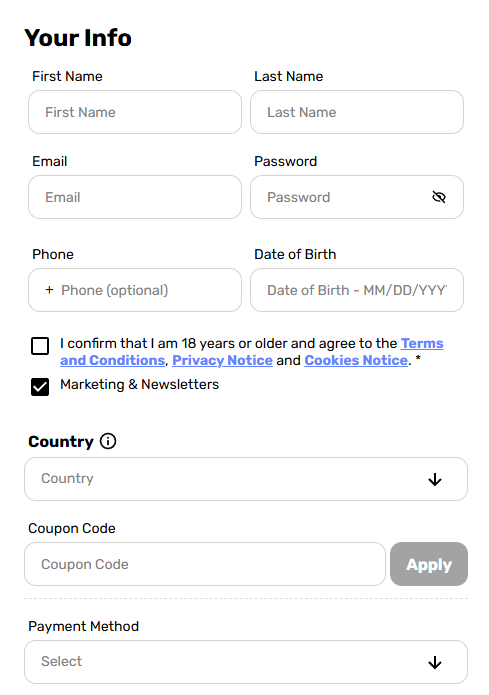
Task: Click the Country dropdown arrow
Action: point(434,479)
